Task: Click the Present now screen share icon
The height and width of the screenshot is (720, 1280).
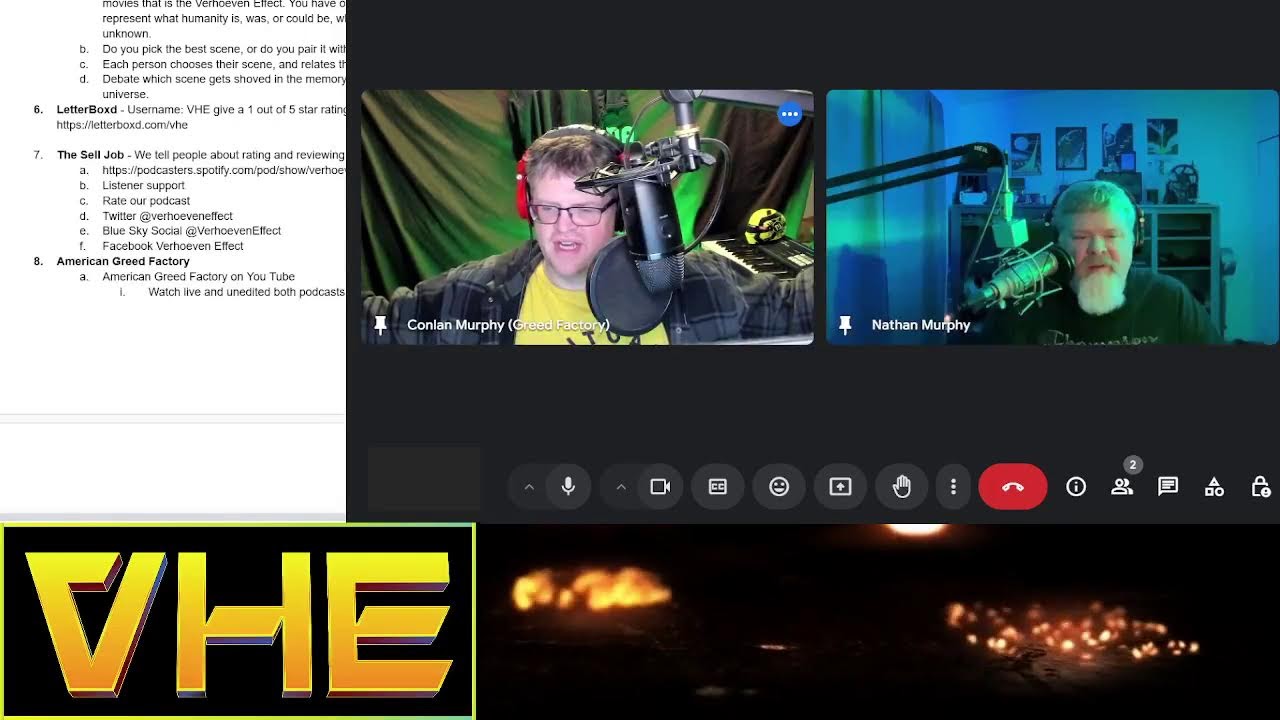Action: point(840,487)
